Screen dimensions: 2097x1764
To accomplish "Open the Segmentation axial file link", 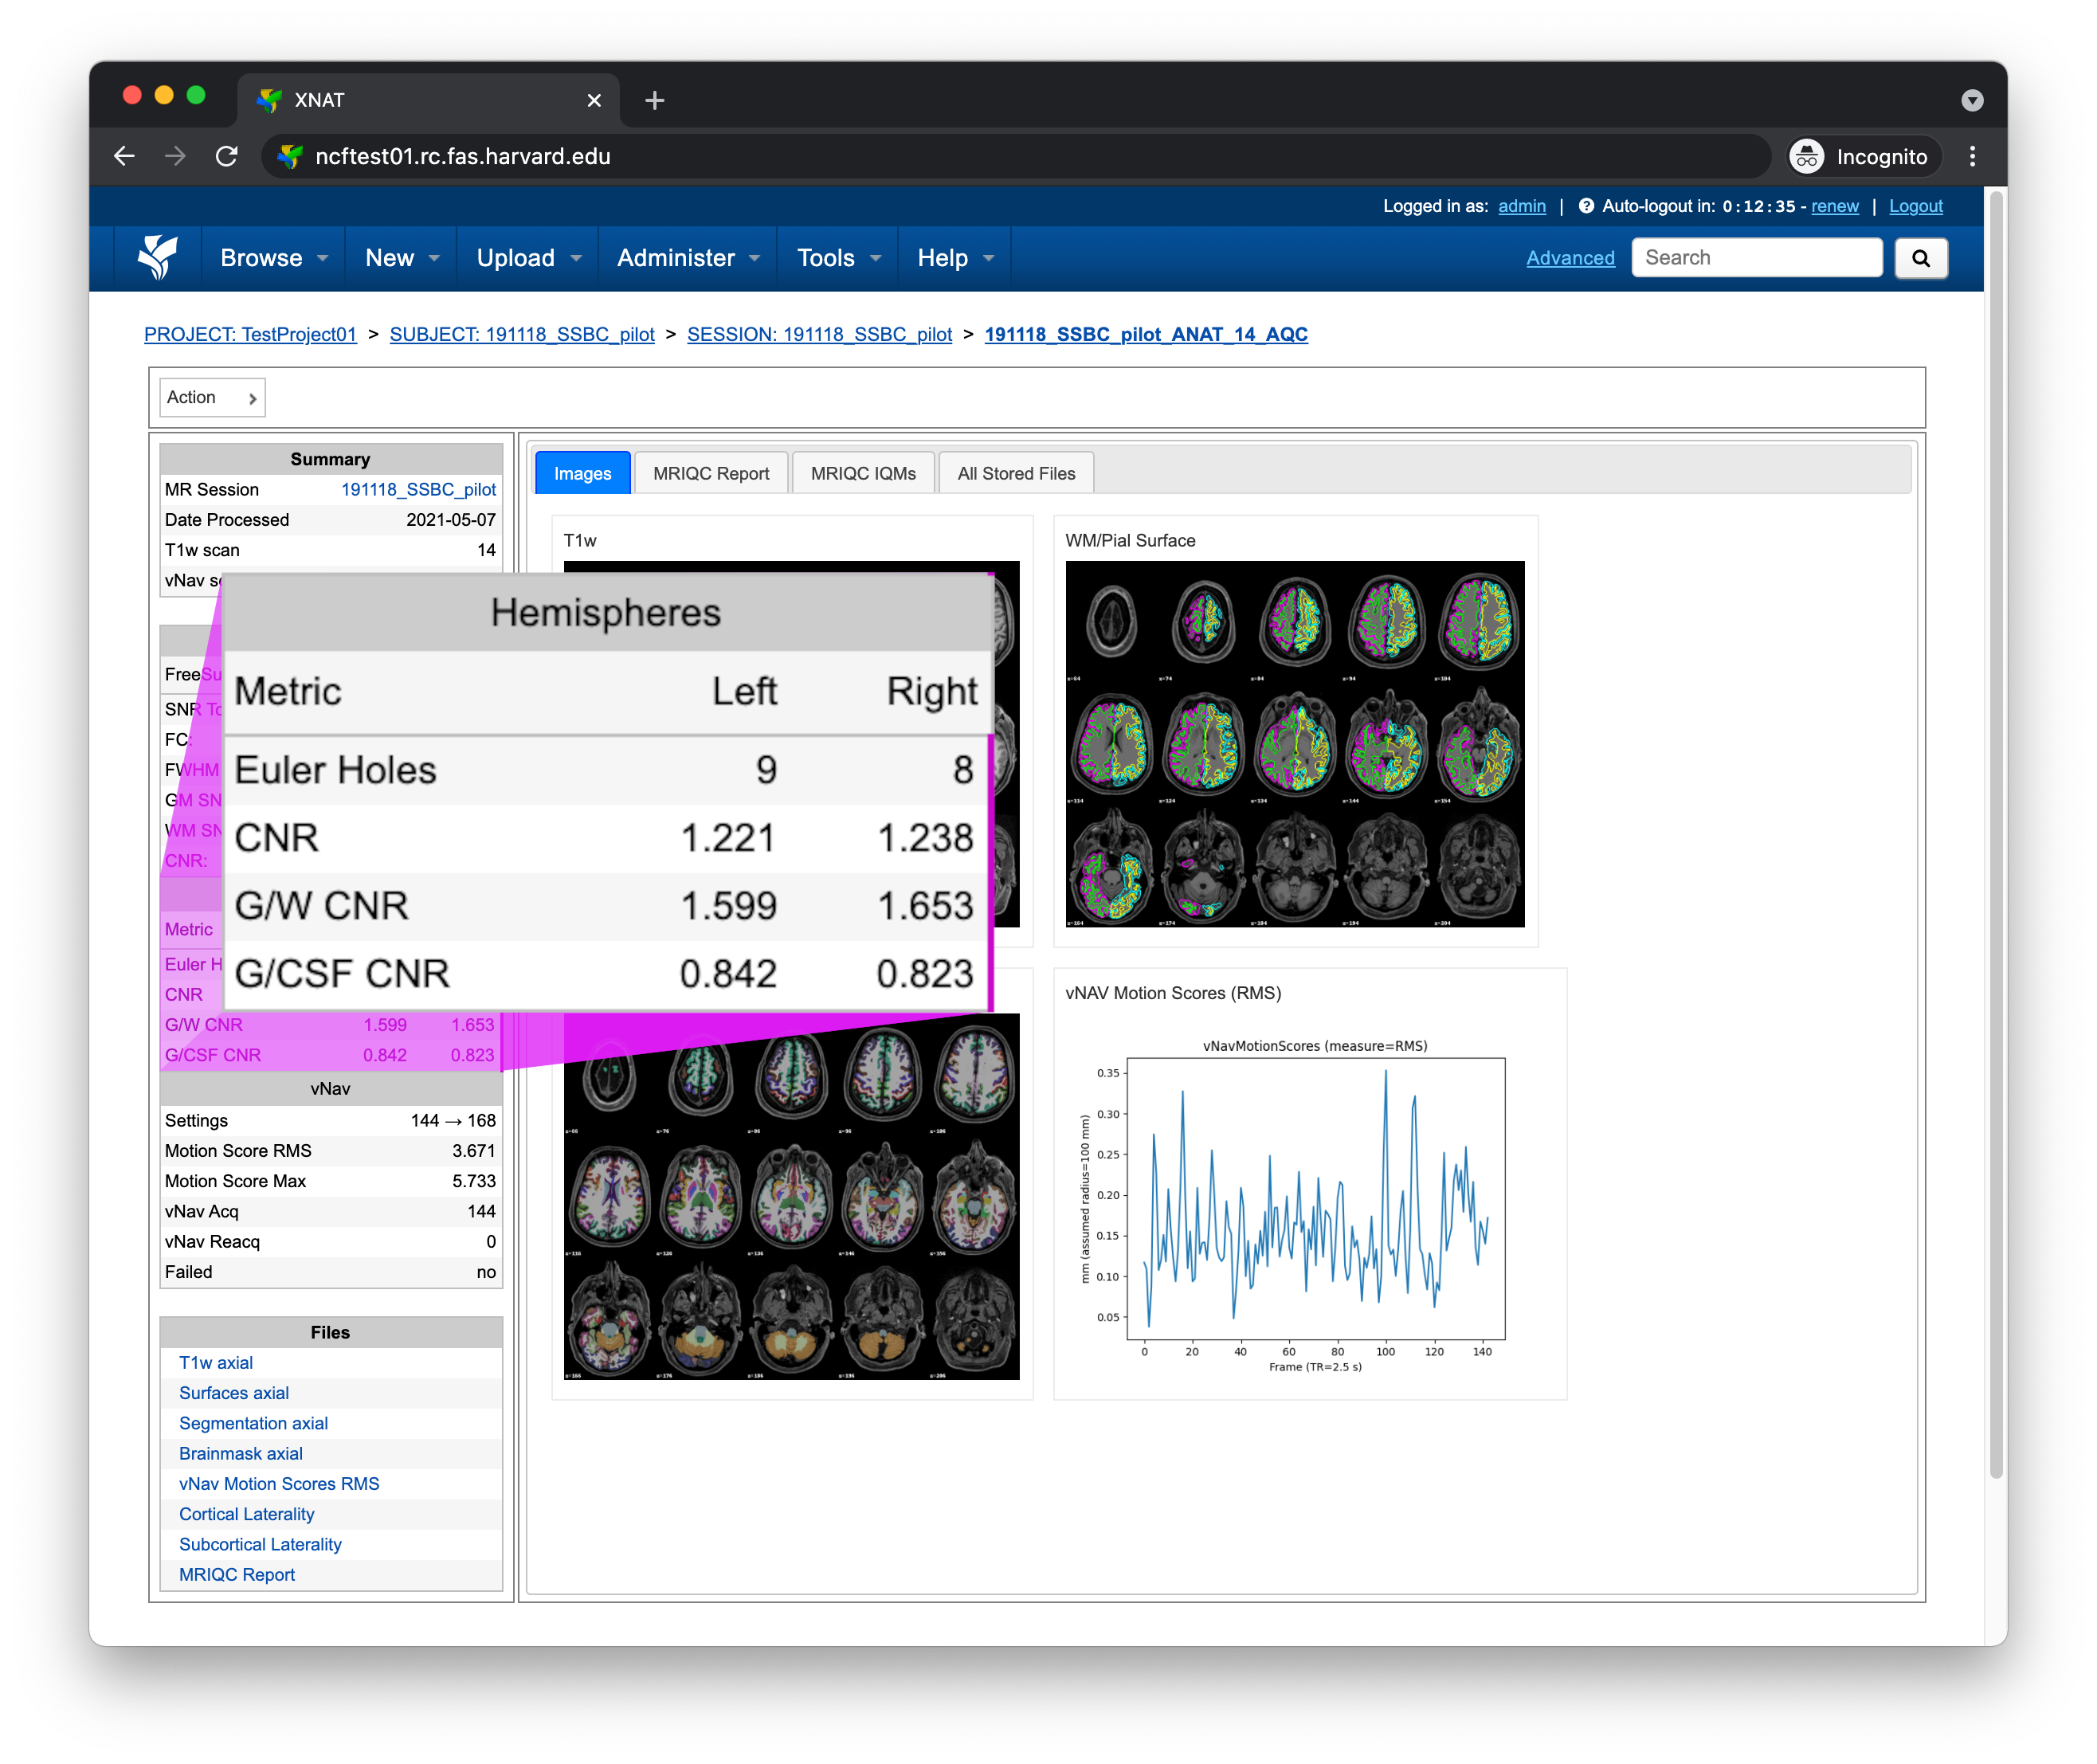I will point(253,1422).
